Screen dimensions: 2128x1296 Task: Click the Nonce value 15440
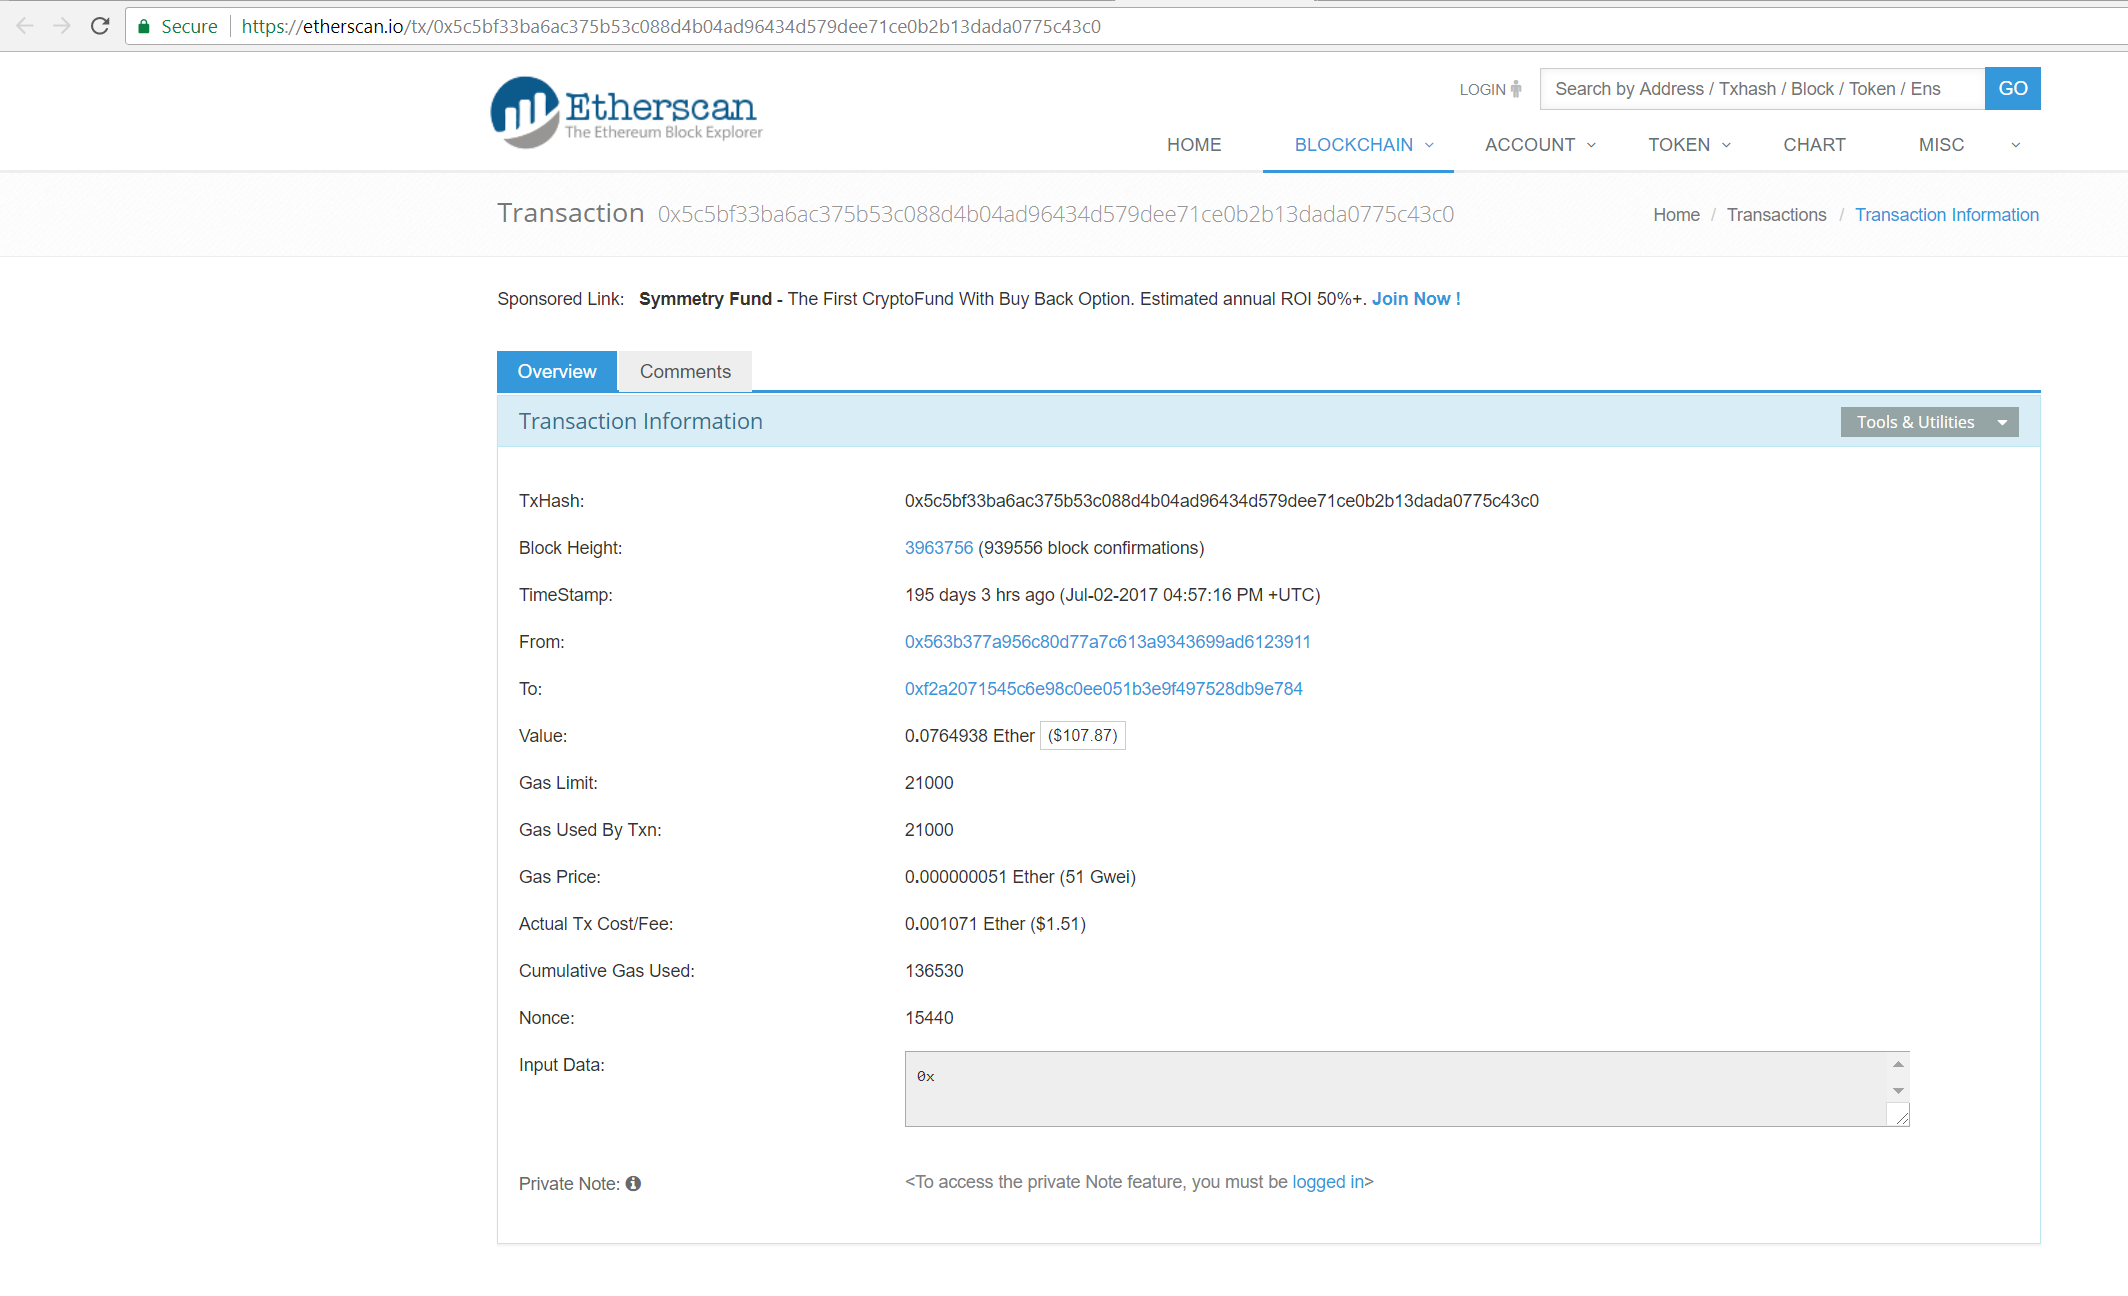coord(929,1018)
